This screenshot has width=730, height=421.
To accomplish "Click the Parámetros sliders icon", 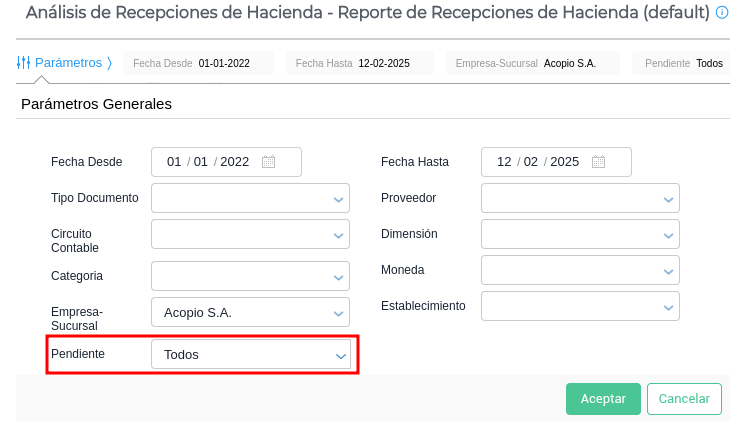I will [x=23, y=62].
